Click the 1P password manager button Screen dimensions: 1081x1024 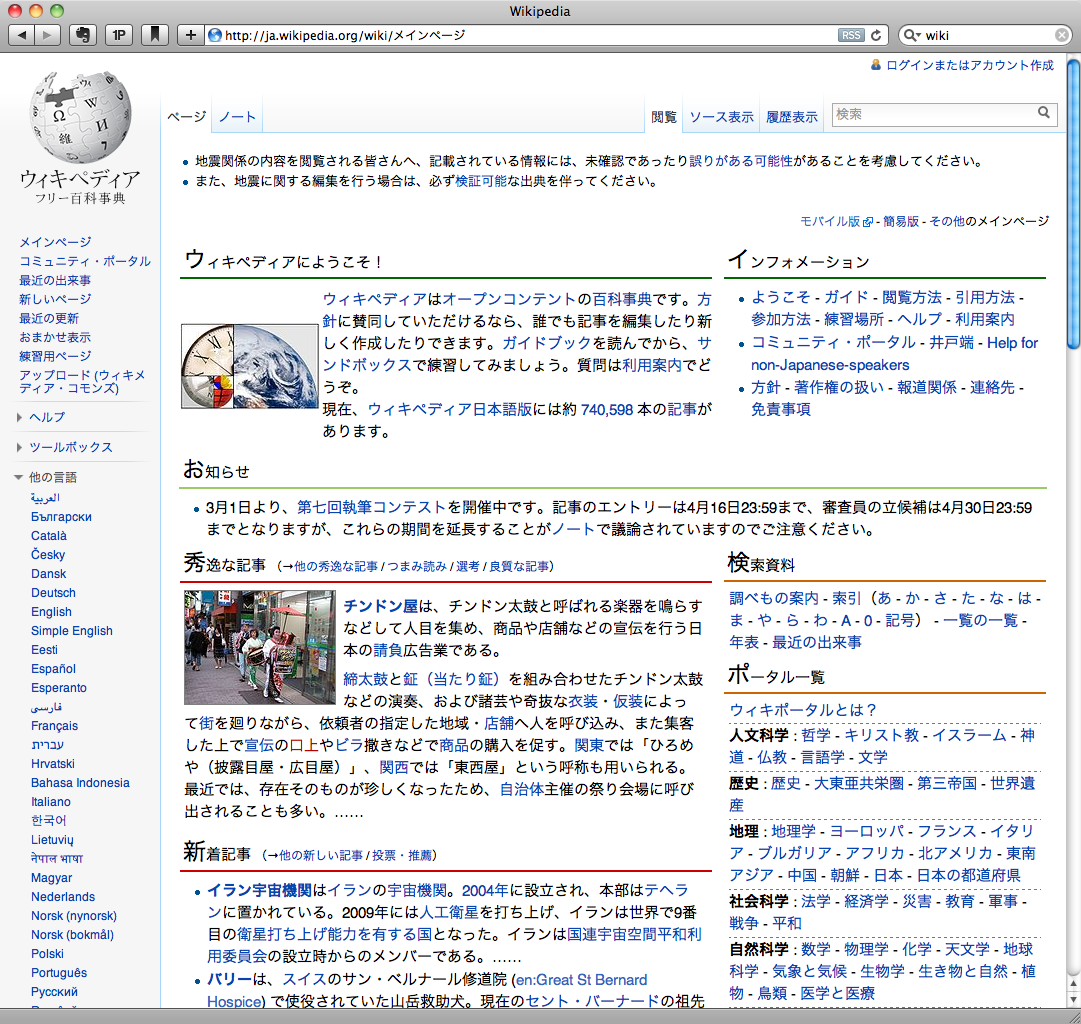point(119,34)
